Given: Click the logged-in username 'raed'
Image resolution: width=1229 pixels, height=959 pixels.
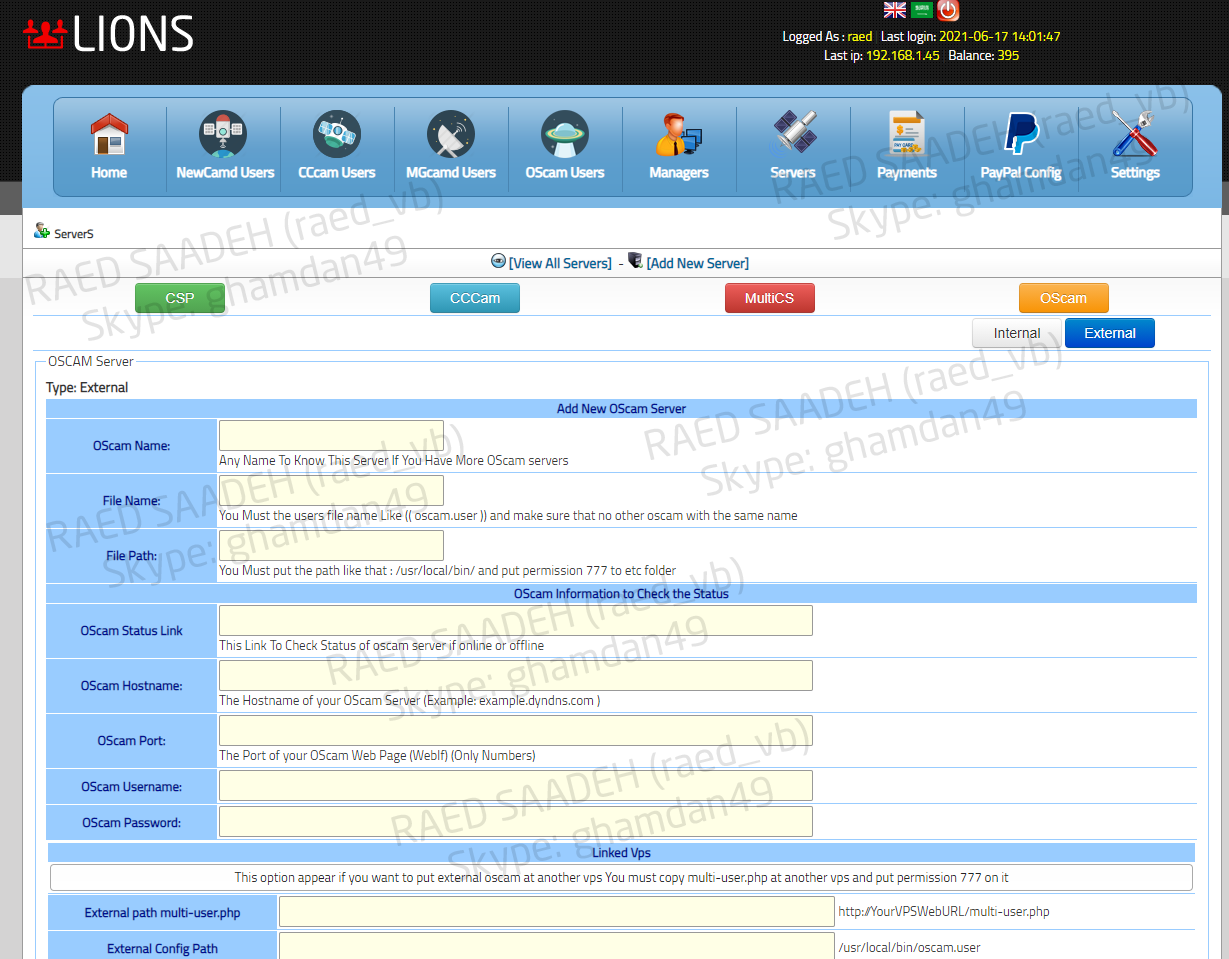Looking at the screenshot, I should coord(860,36).
